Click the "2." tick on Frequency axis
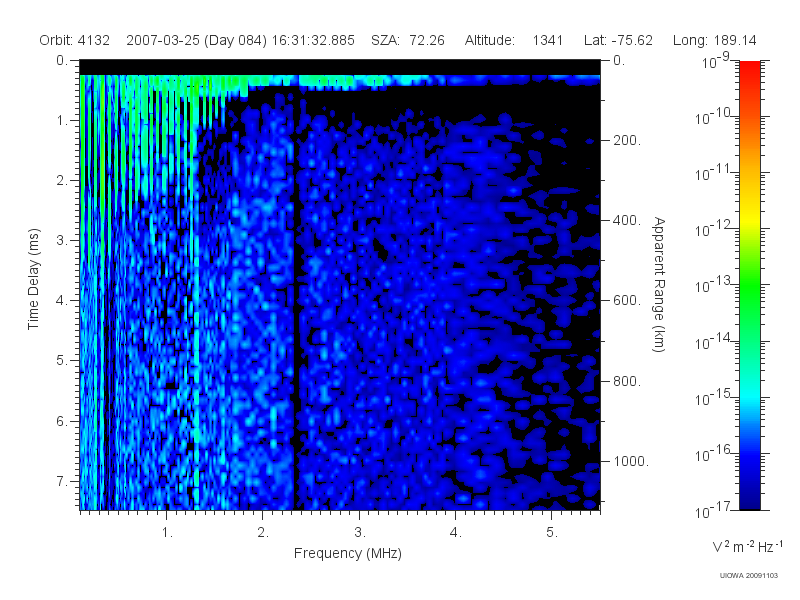The height and width of the screenshot is (600, 800). pyautogui.click(x=263, y=533)
